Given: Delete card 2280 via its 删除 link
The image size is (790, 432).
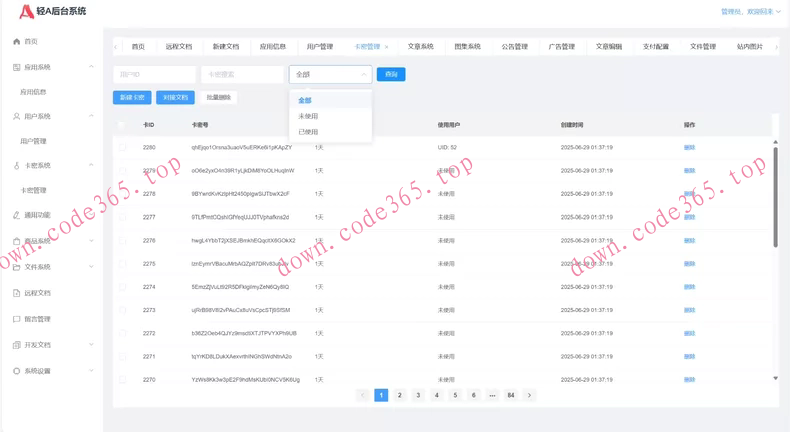Looking at the screenshot, I should (689, 148).
